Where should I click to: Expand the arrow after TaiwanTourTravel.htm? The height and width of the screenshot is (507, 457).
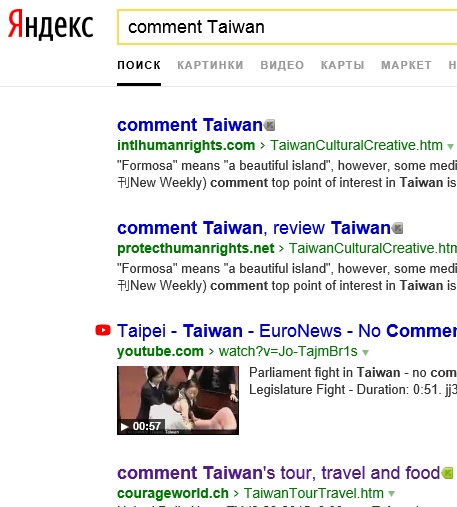pyautogui.click(x=392, y=494)
